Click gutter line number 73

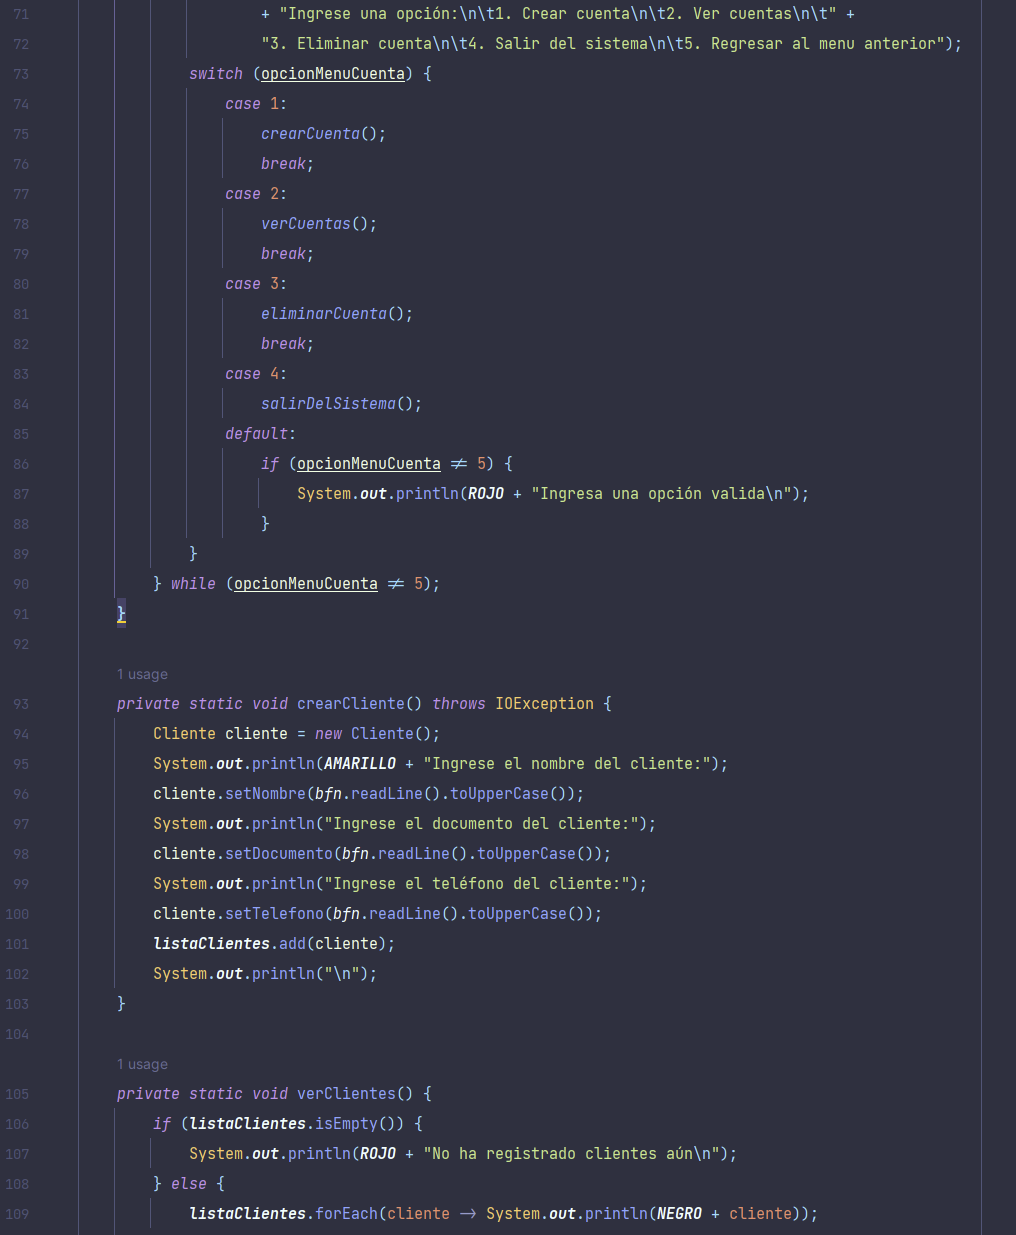(21, 74)
